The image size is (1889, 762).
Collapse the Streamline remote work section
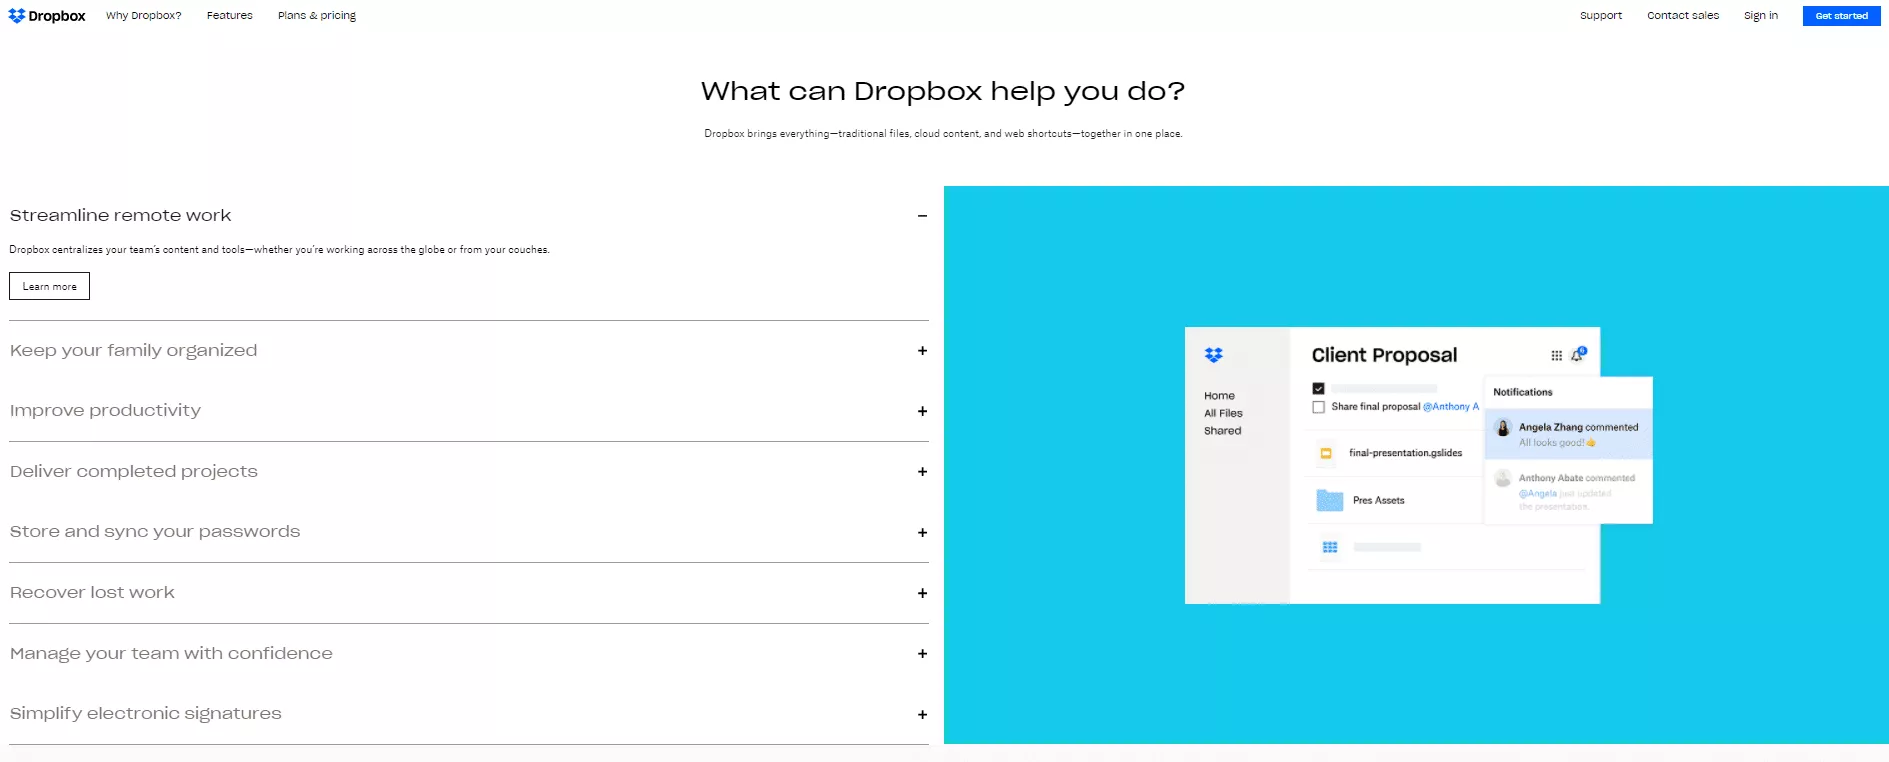point(922,216)
